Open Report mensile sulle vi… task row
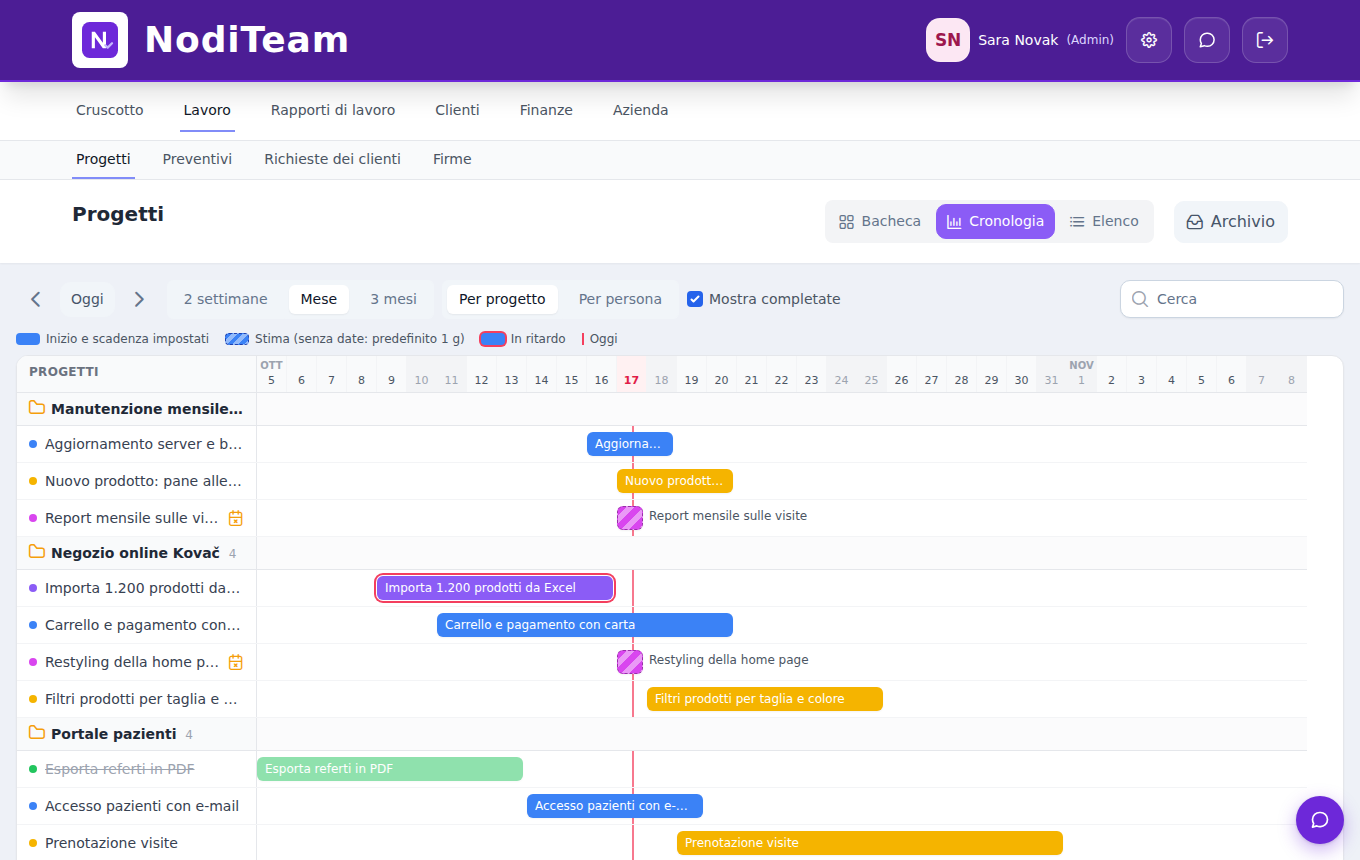1360x860 pixels. pyautogui.click(x=137, y=518)
